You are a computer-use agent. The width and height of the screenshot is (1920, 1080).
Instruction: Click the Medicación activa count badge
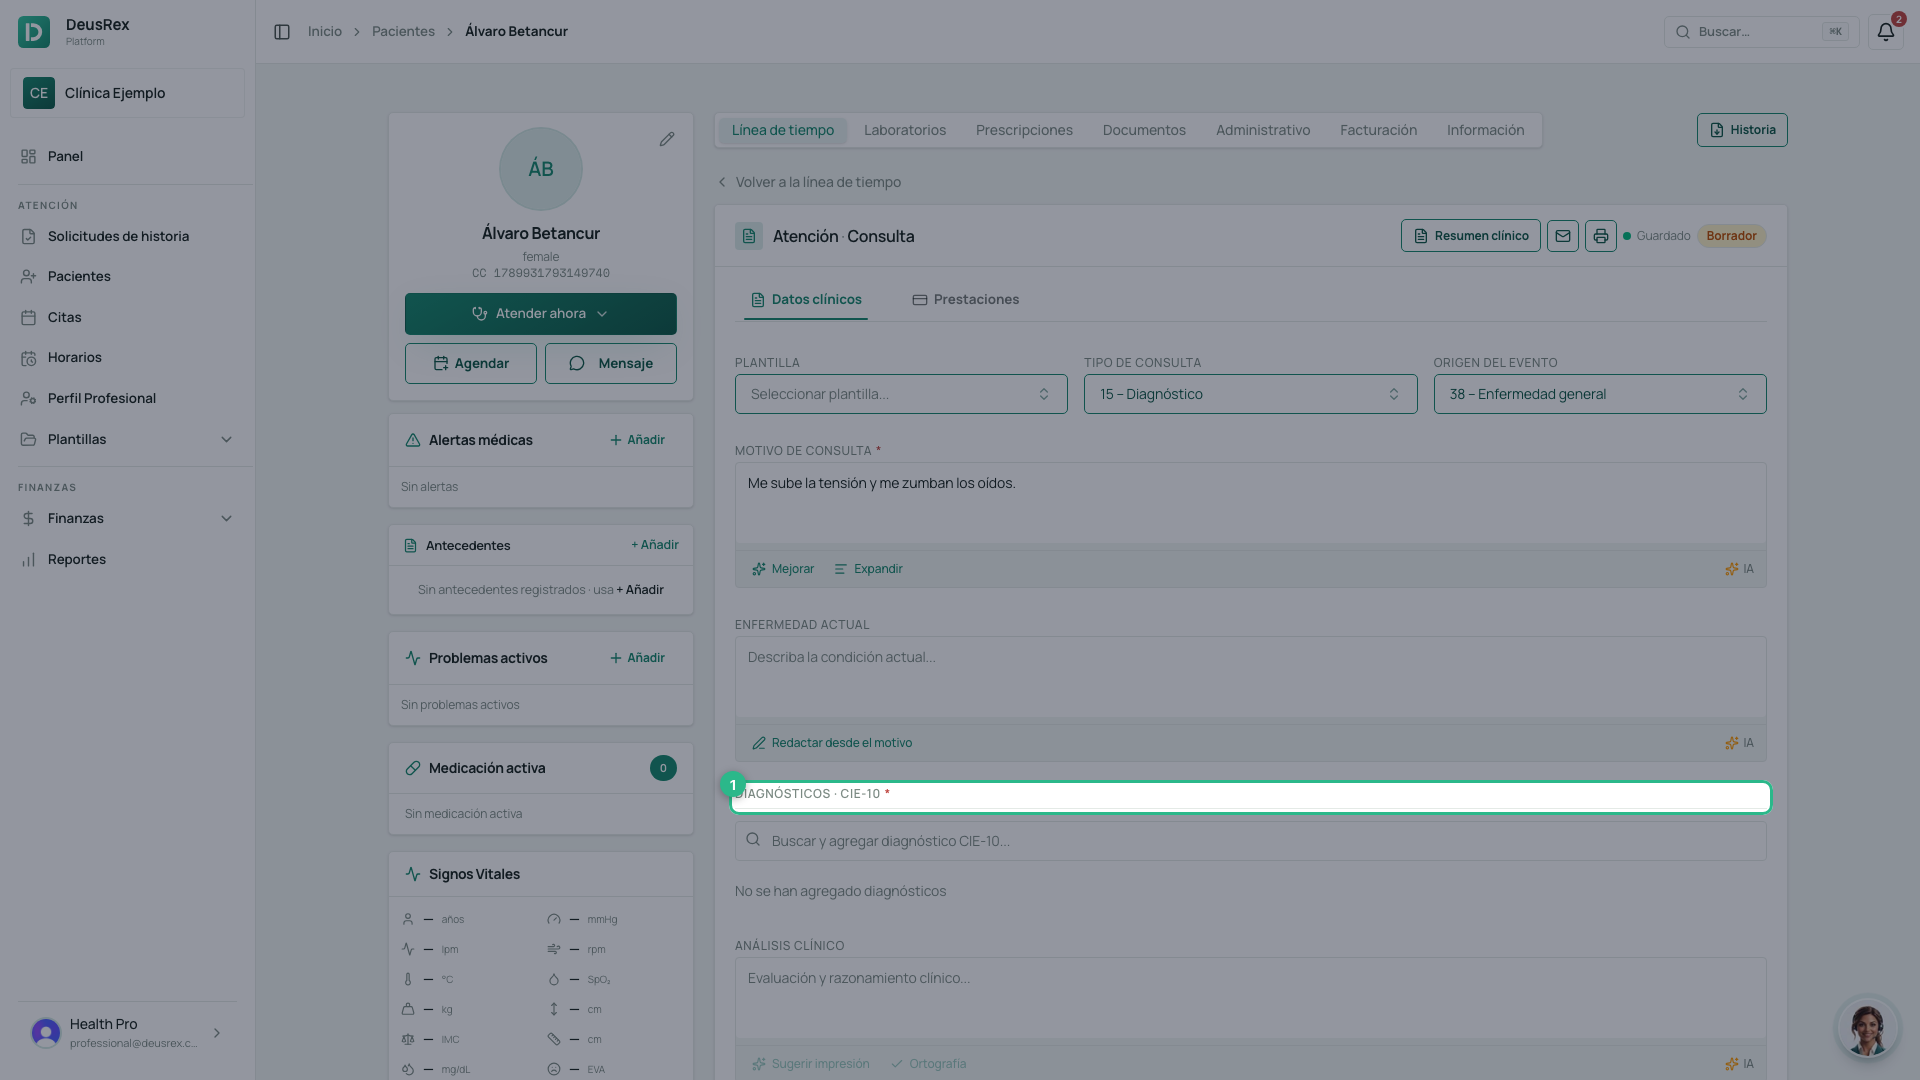coord(663,768)
